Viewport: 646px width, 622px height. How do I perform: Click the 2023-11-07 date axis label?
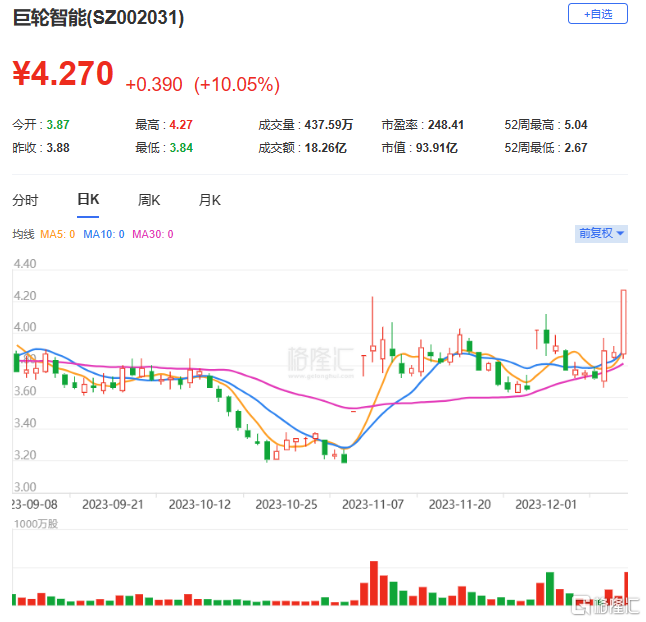pos(373,505)
